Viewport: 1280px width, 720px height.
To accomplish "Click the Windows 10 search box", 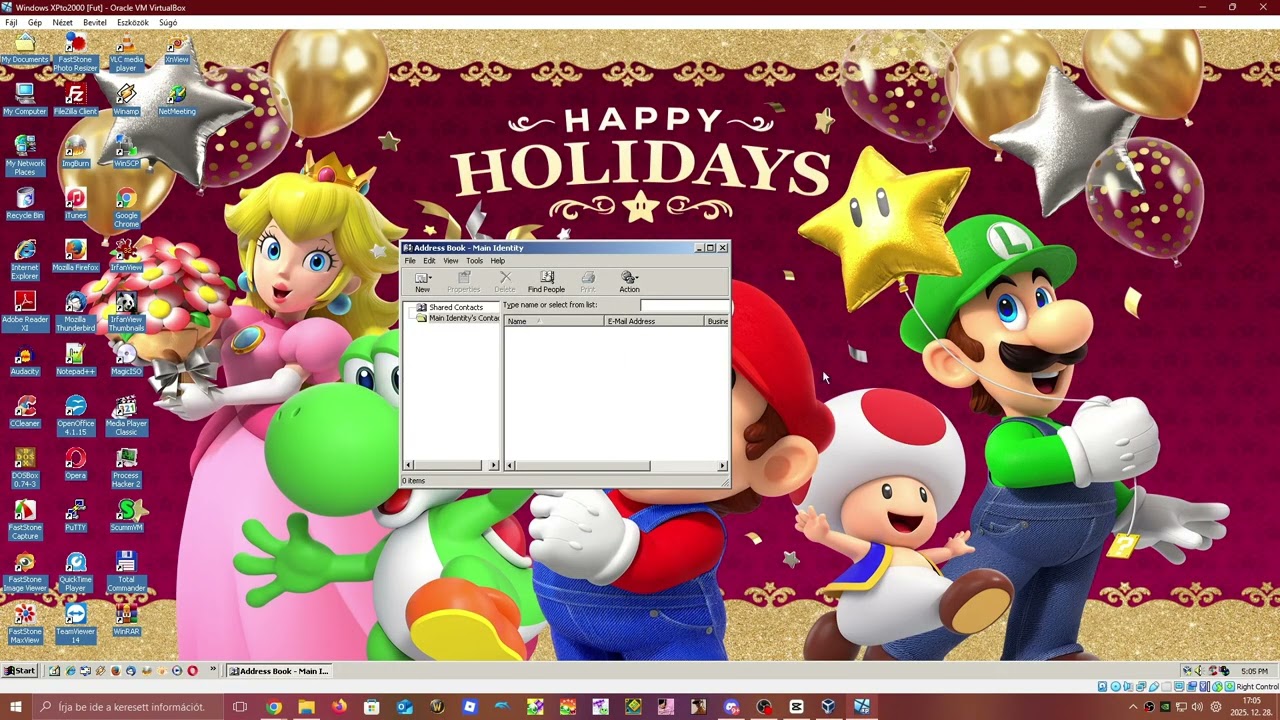I will (131, 707).
